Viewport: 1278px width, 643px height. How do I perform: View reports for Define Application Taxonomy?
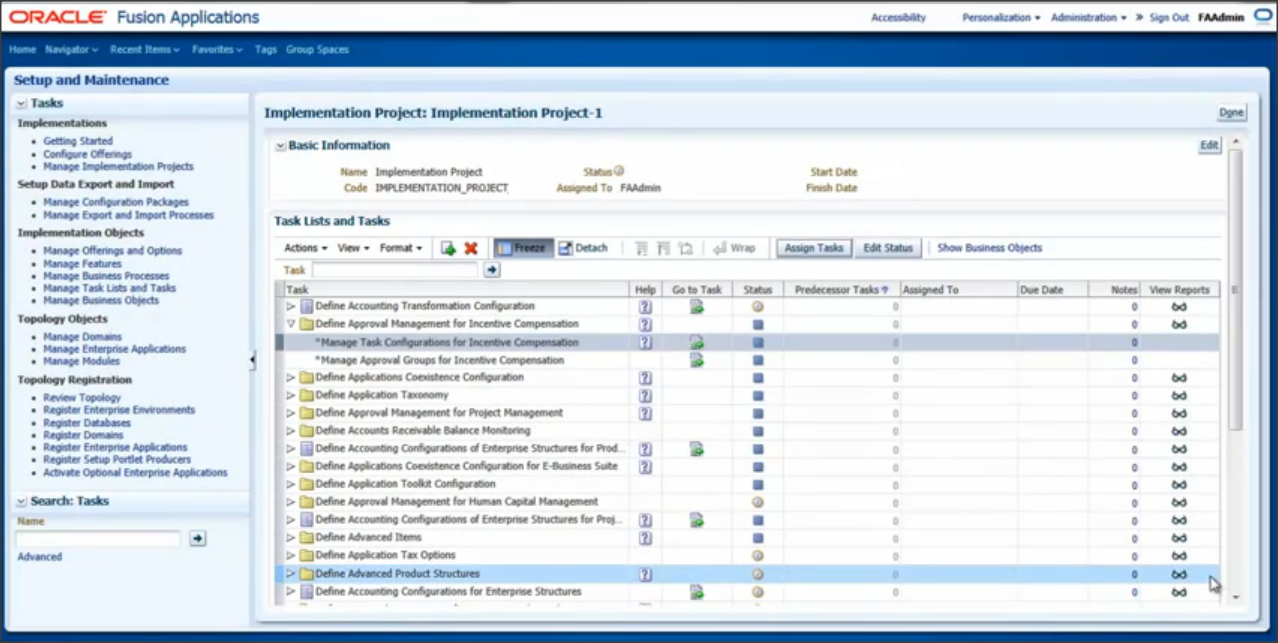1179,396
